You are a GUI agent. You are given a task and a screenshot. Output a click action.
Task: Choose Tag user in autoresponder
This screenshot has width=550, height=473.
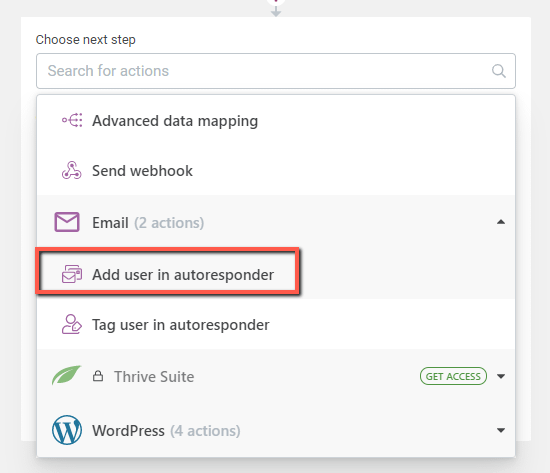click(x=276, y=324)
